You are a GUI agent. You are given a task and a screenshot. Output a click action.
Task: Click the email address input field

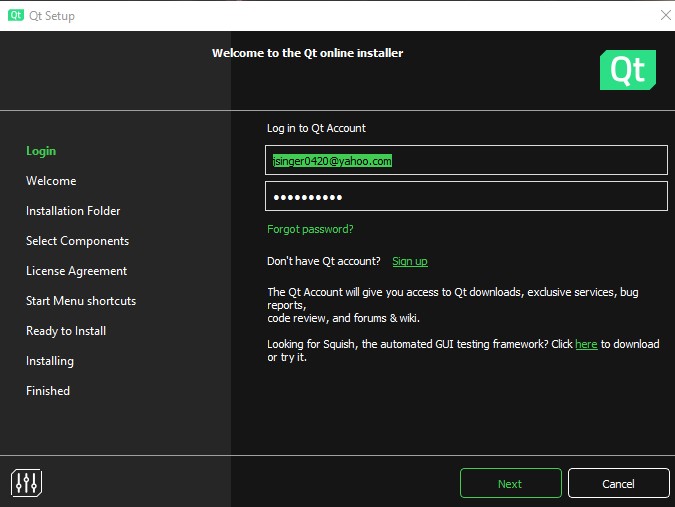point(466,160)
